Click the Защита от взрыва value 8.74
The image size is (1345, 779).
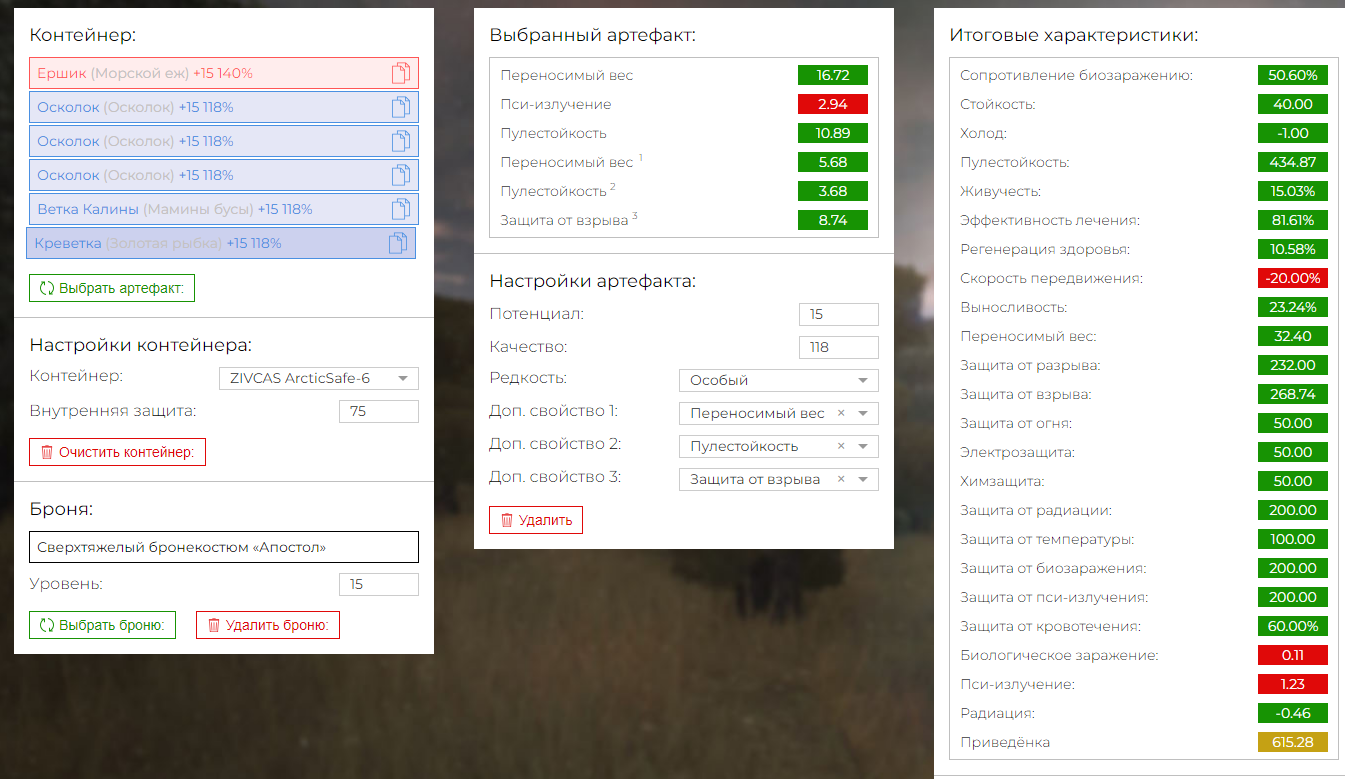(x=833, y=220)
